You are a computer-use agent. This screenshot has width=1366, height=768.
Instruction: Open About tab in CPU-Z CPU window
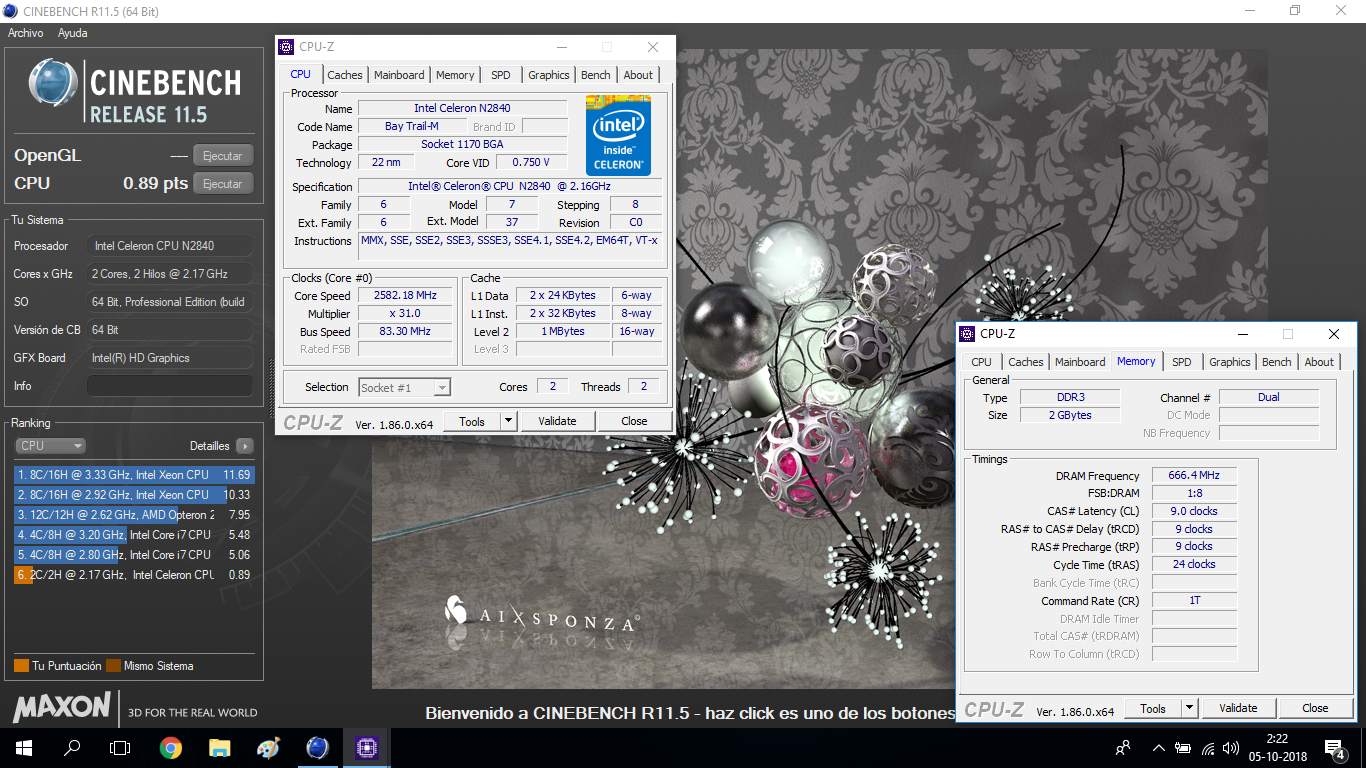coord(638,75)
